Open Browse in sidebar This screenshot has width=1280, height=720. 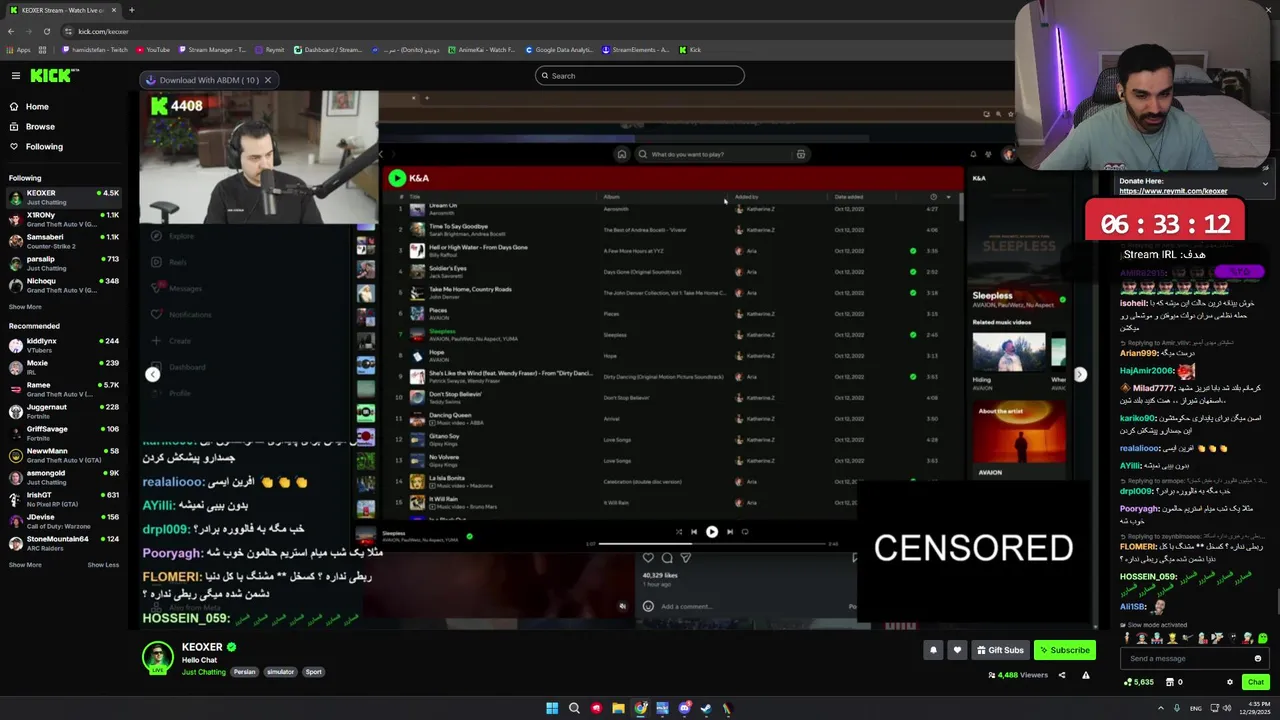40,126
